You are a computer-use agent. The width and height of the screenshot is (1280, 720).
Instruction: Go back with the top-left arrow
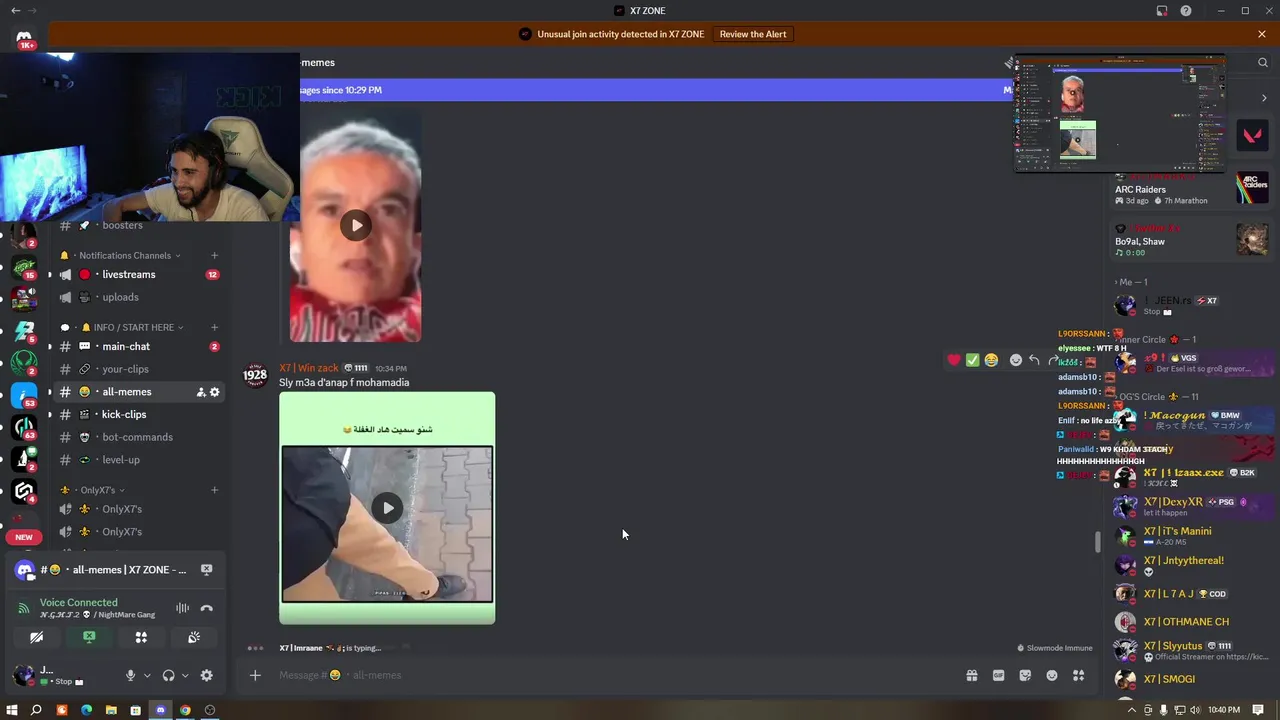(14, 11)
